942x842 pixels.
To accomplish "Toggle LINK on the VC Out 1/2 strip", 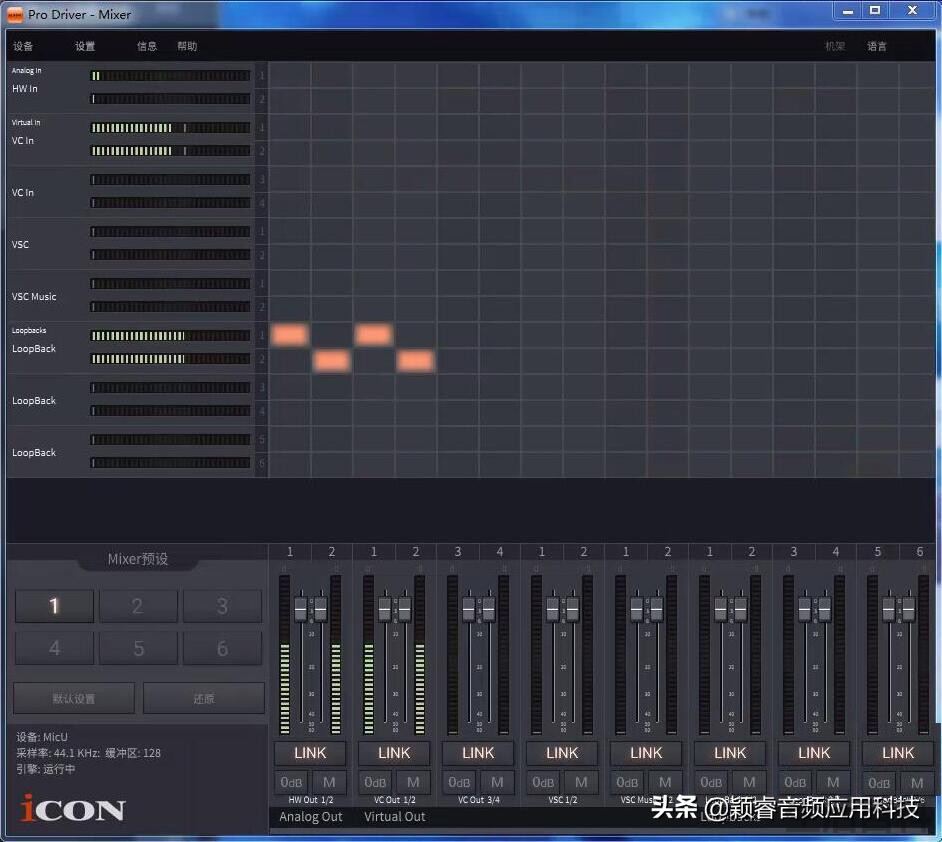I will coord(394,753).
